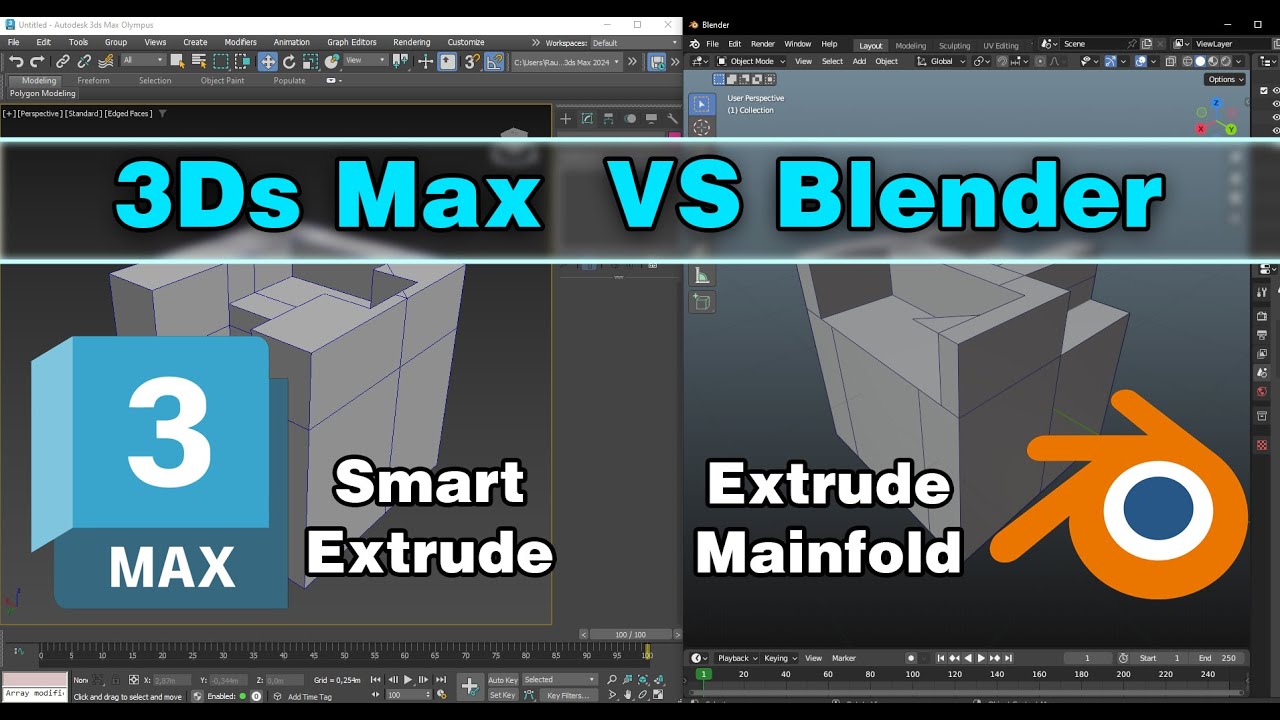Viewport: 1280px width, 720px height.
Task: Toggle the Enabled green indicator
Action: point(243,696)
